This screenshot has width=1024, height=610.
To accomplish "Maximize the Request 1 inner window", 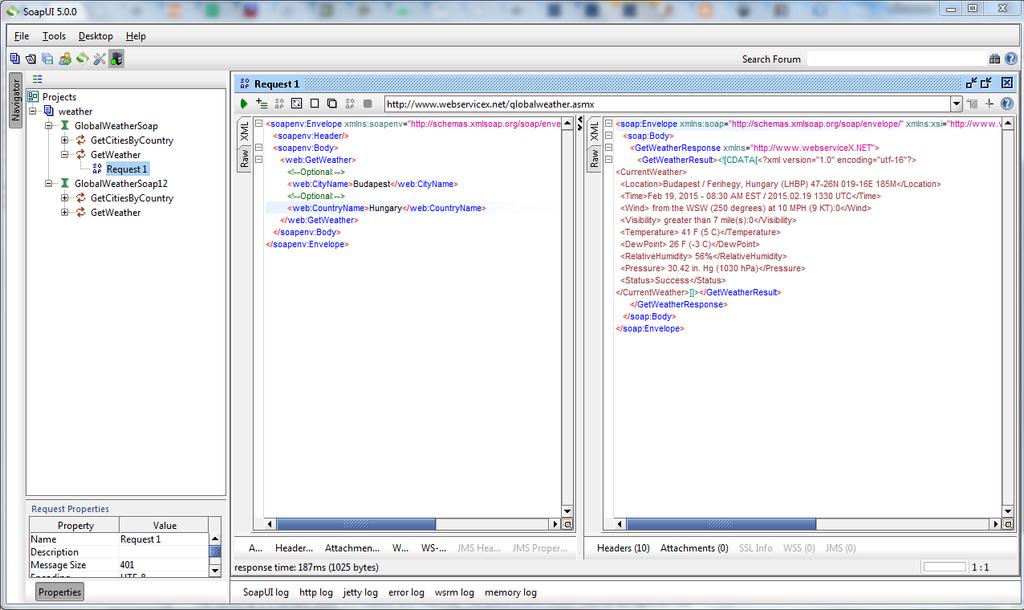I will (x=987, y=82).
